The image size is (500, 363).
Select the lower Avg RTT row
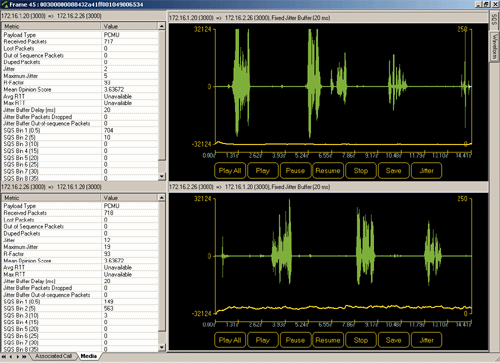point(80,267)
